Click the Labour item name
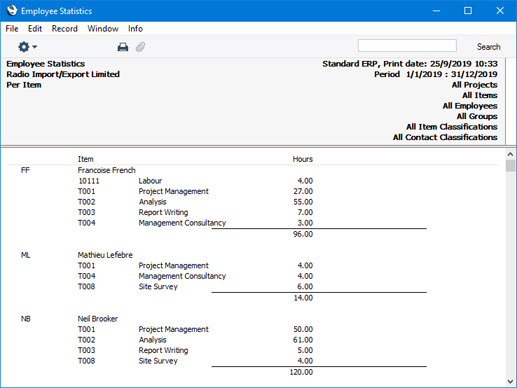Viewport: 517px width, 388px height. [150, 181]
